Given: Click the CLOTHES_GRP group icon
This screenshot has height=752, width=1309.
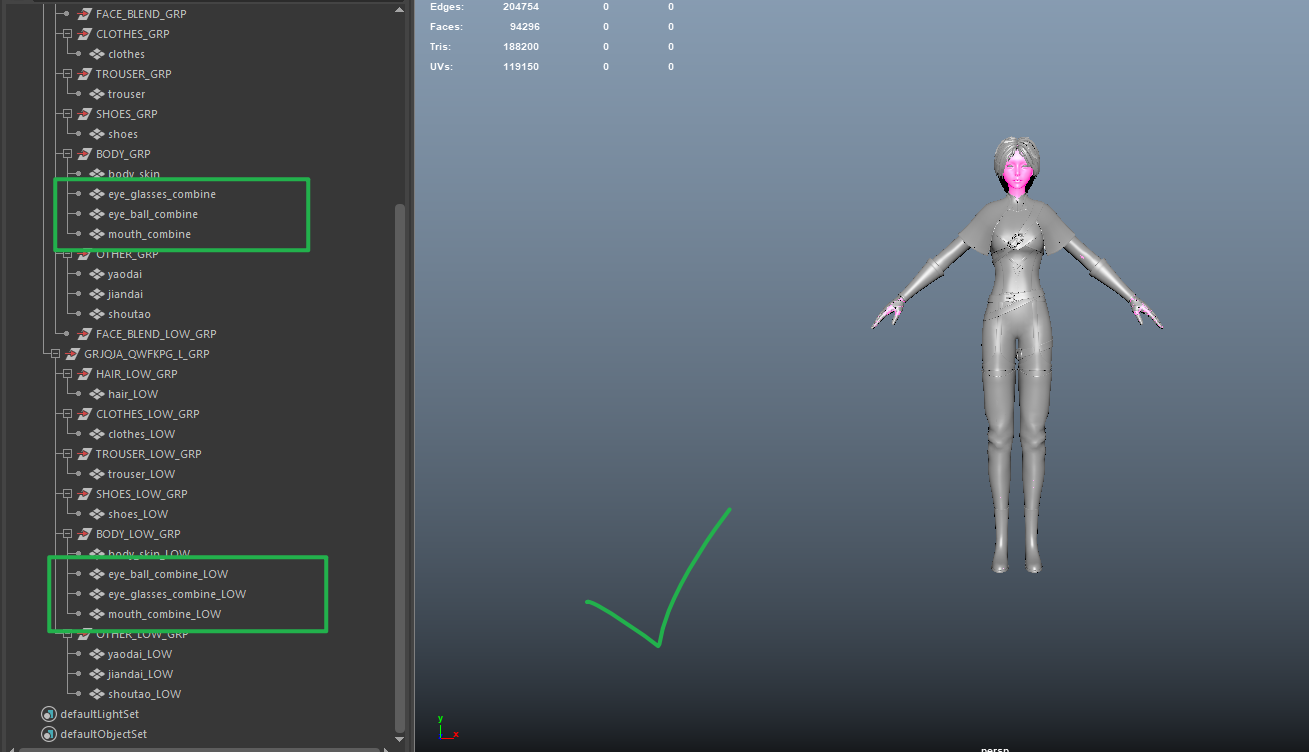Looking at the screenshot, I should point(84,34).
